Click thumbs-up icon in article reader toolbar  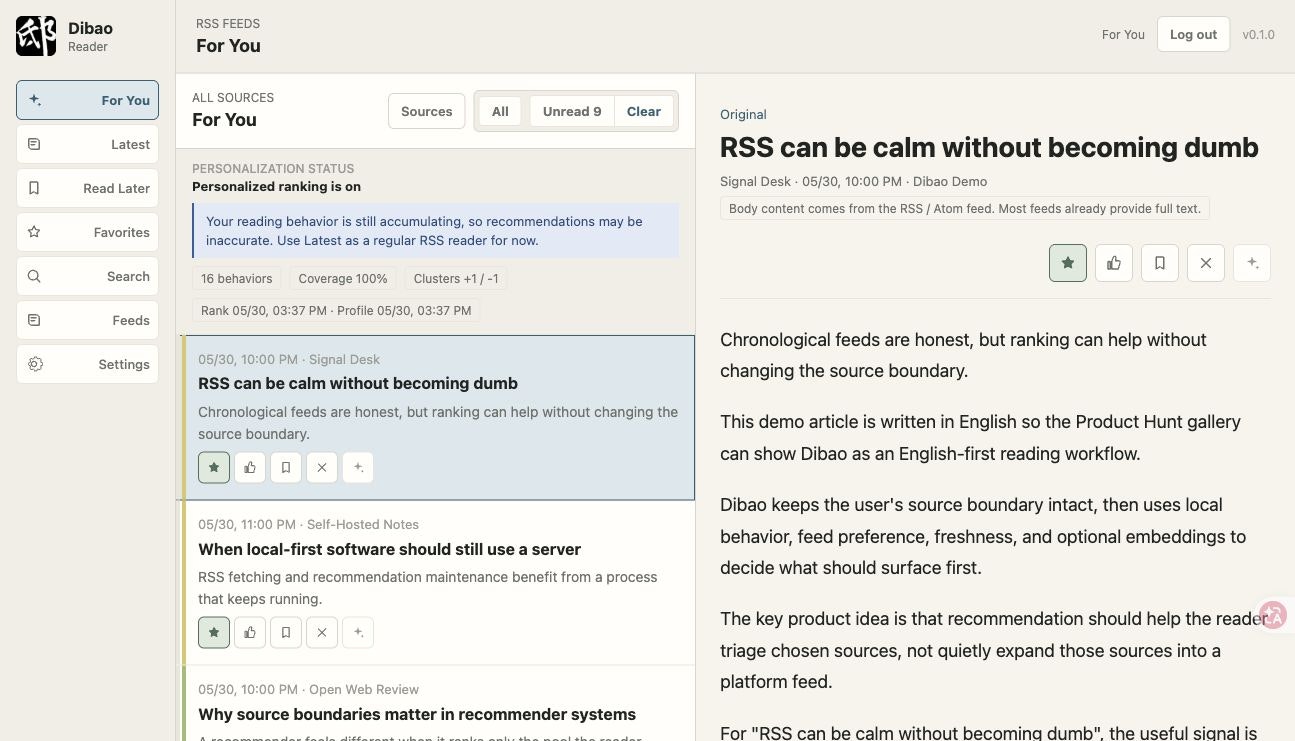pos(1114,263)
